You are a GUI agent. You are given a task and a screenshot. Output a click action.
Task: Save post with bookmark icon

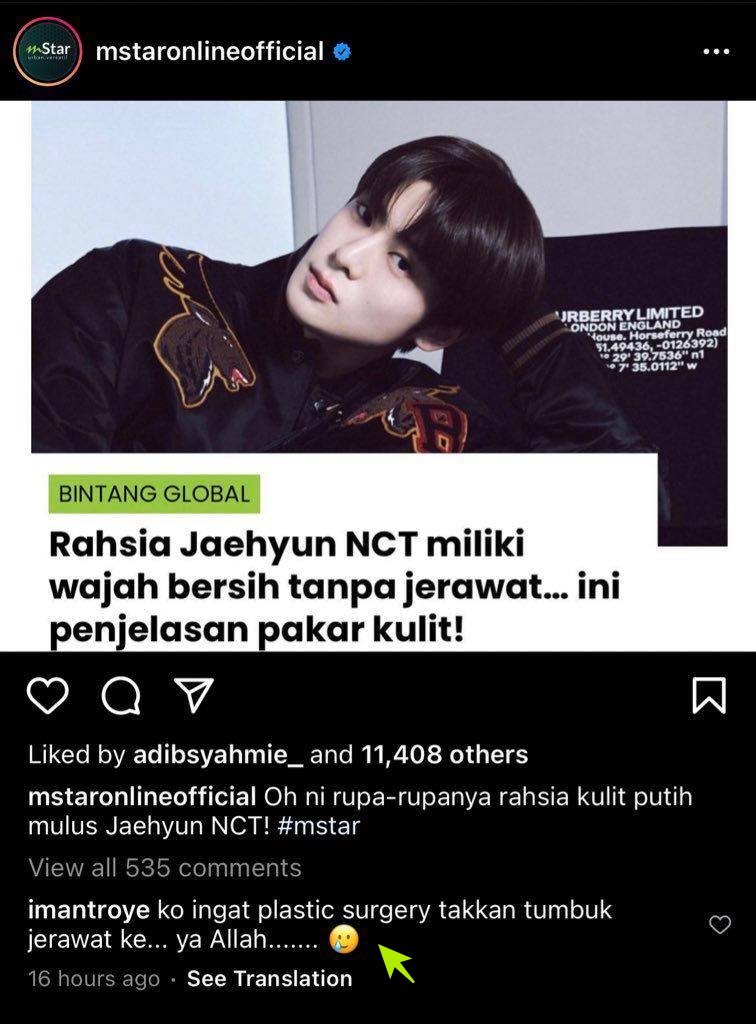tap(708, 695)
